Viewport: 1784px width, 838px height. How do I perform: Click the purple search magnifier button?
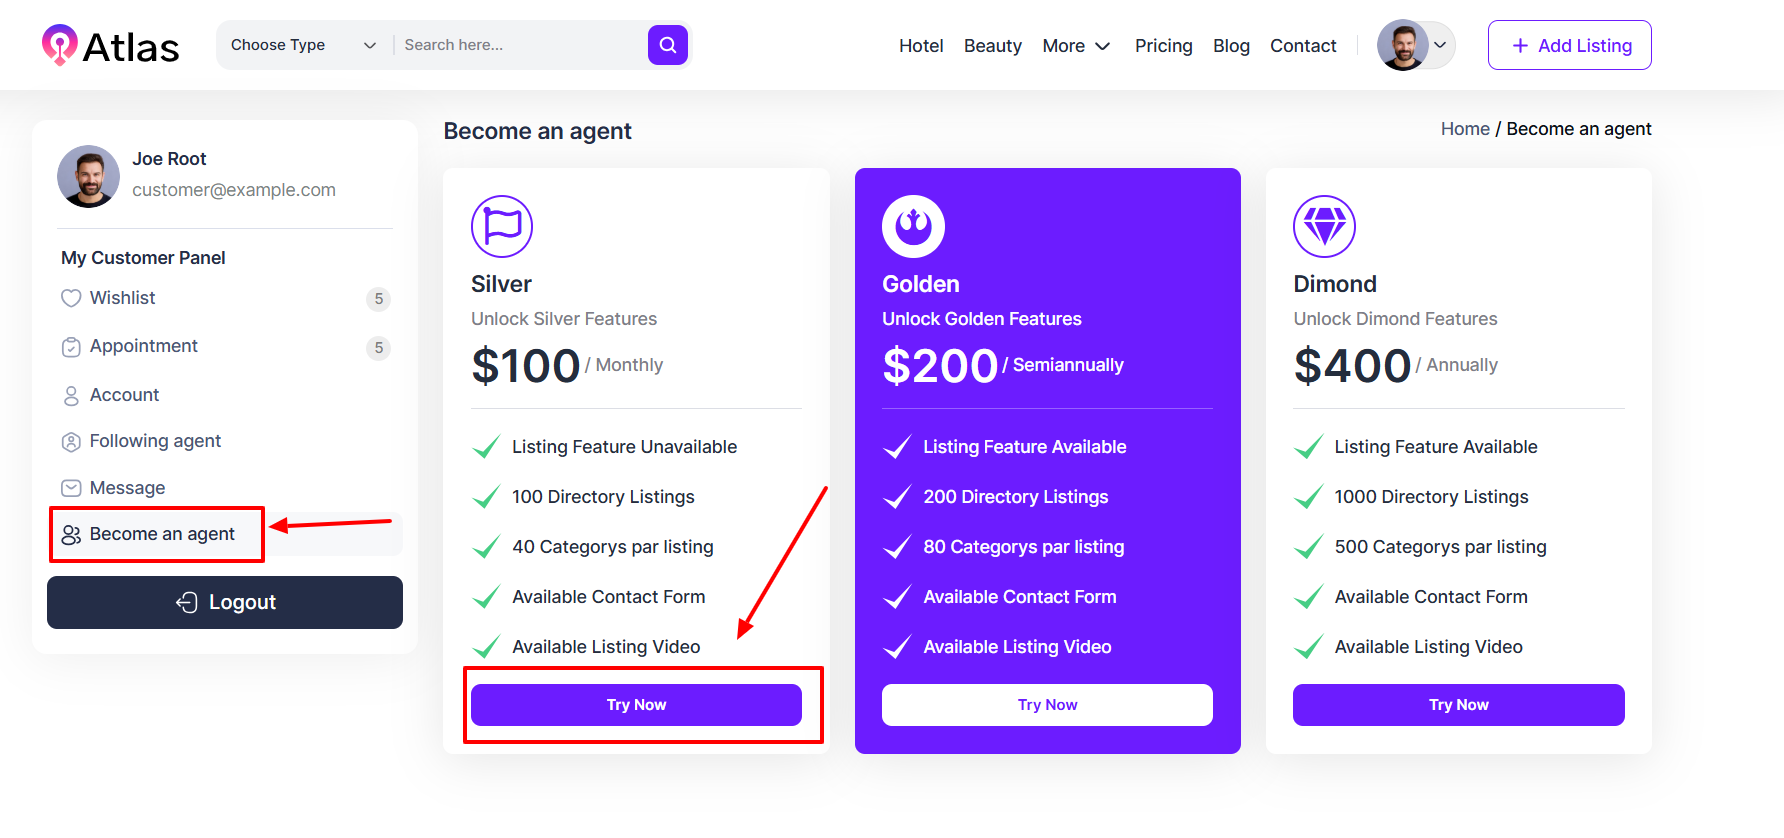(667, 45)
